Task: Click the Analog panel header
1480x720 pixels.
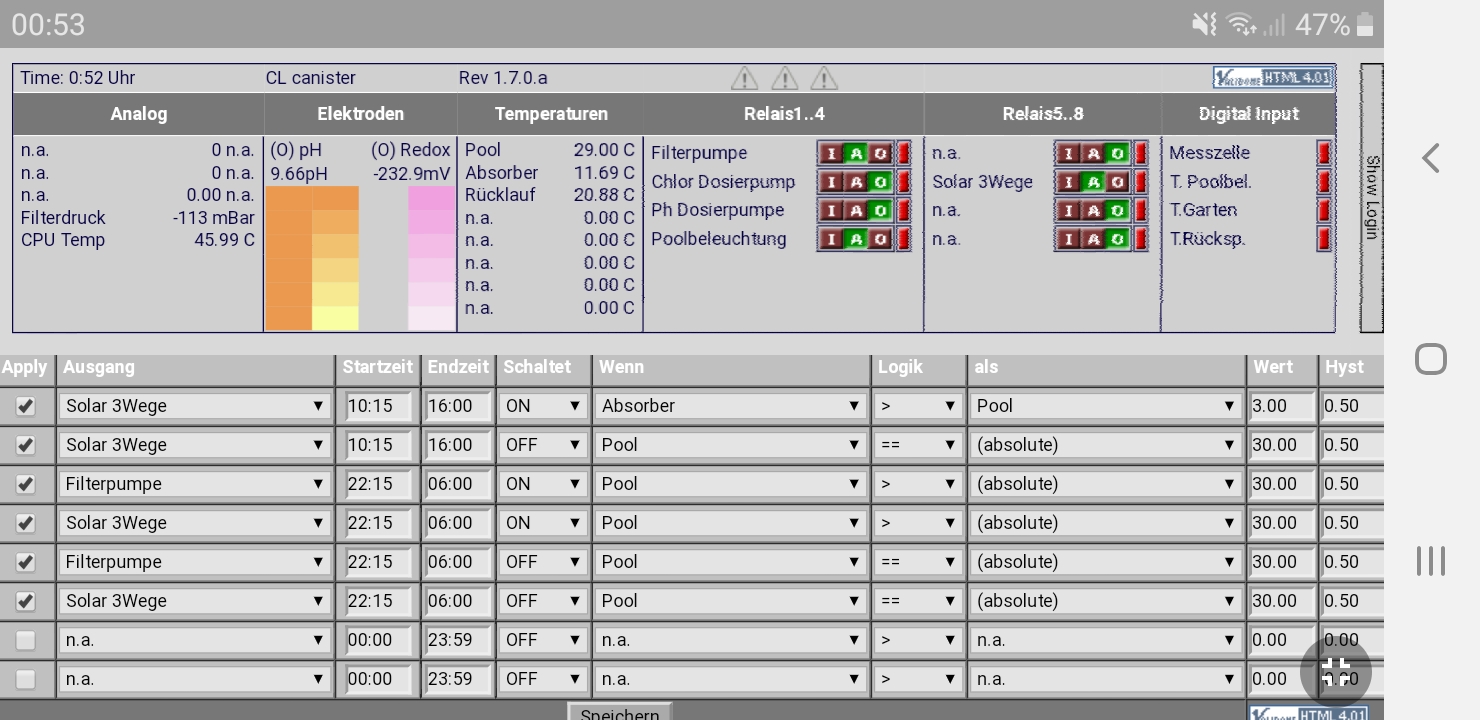Action: coord(139,114)
